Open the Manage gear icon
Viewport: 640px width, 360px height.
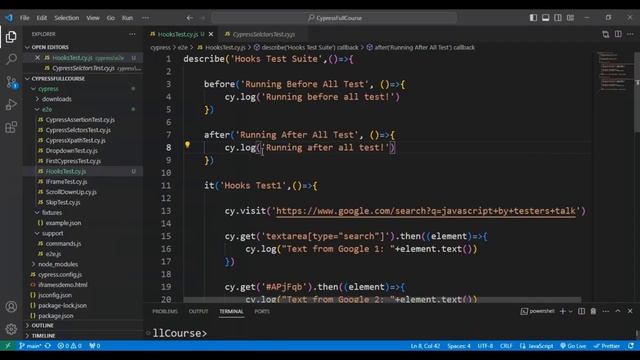pos(11,329)
